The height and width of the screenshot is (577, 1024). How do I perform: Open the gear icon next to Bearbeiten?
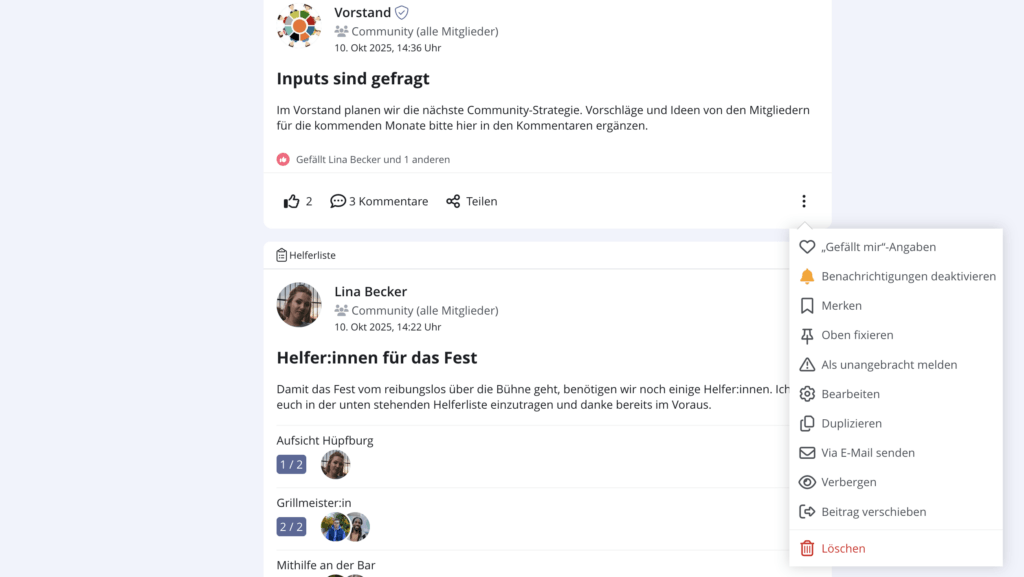point(806,394)
